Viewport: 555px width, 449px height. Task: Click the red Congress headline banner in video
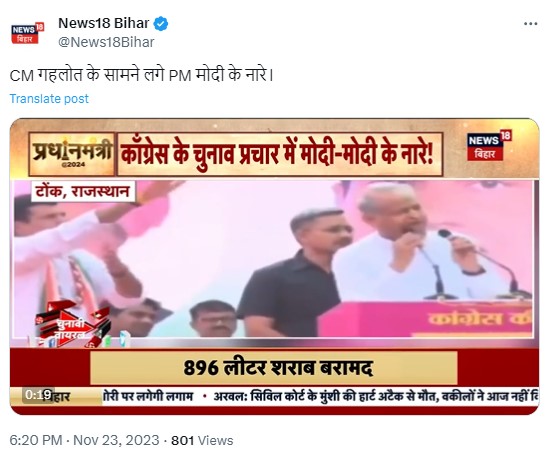point(280,154)
